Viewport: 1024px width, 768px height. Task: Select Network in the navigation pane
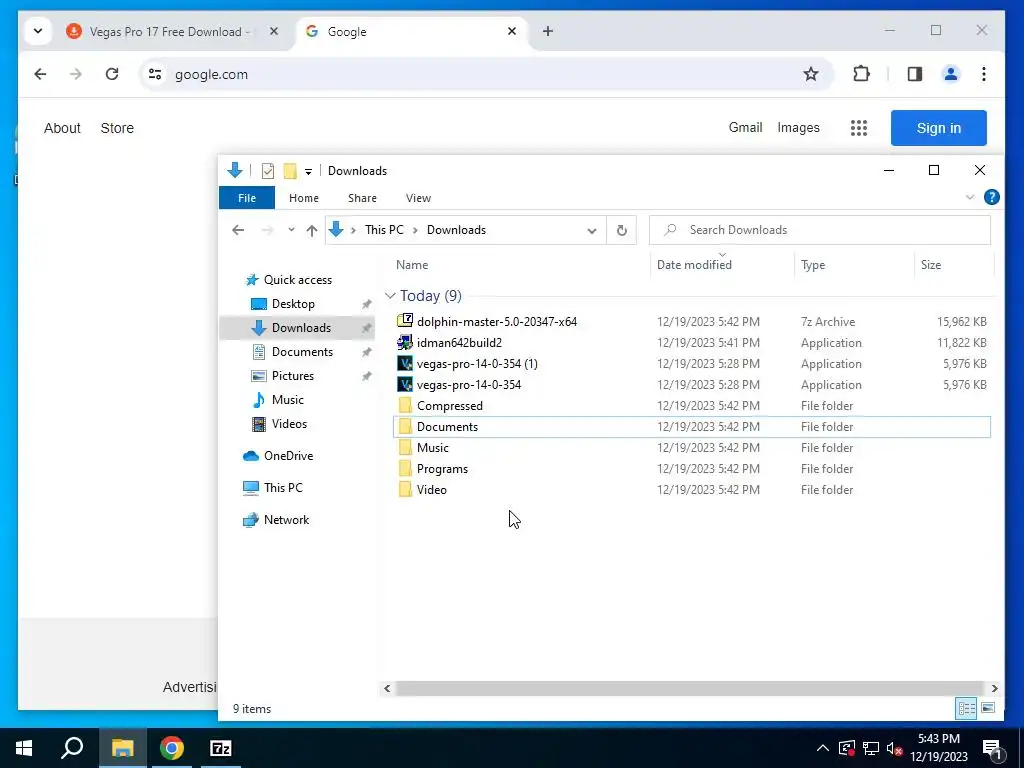click(286, 520)
